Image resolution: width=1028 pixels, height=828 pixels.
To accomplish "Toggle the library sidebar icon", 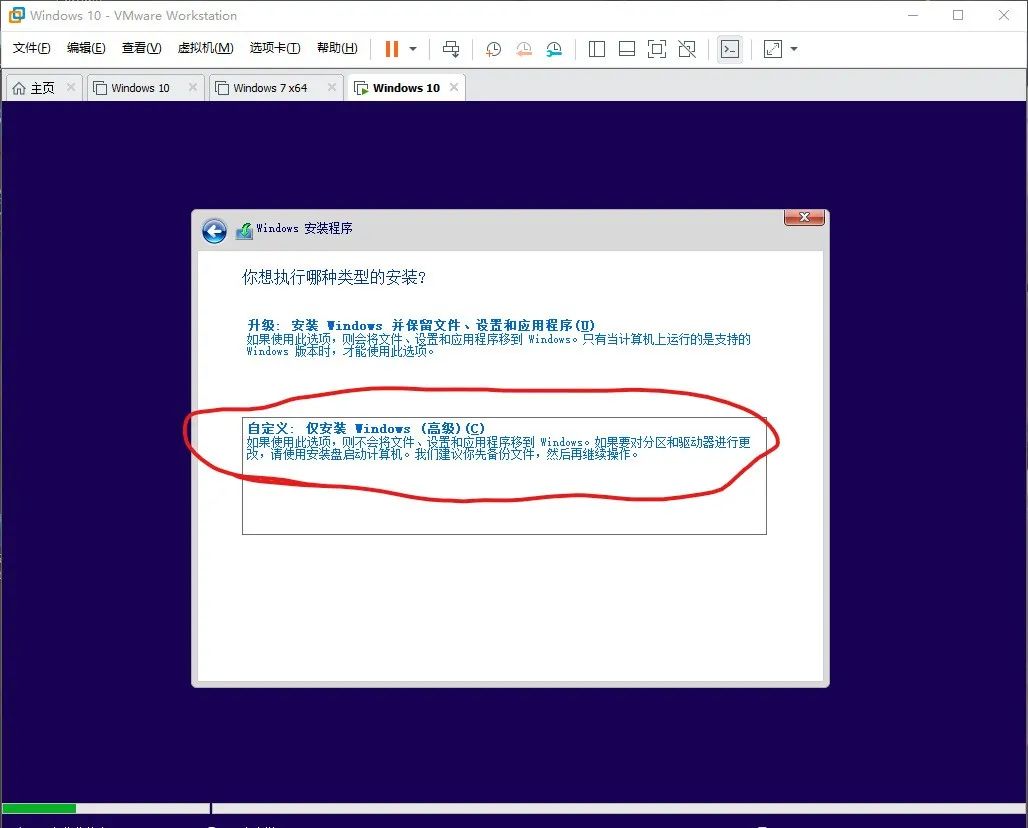I will pos(596,48).
